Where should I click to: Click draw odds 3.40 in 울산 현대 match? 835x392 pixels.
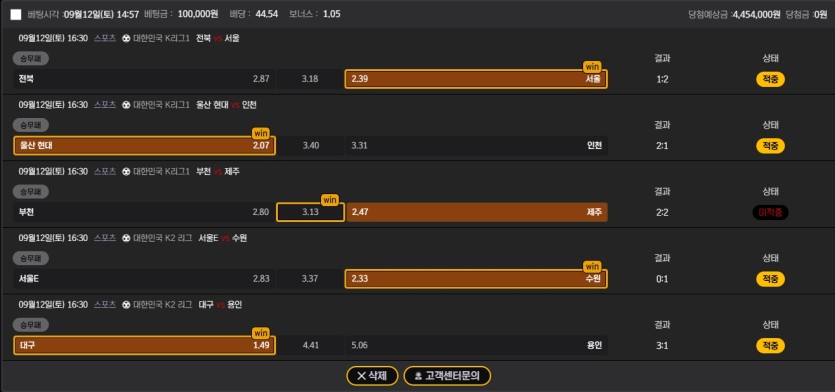coord(310,145)
